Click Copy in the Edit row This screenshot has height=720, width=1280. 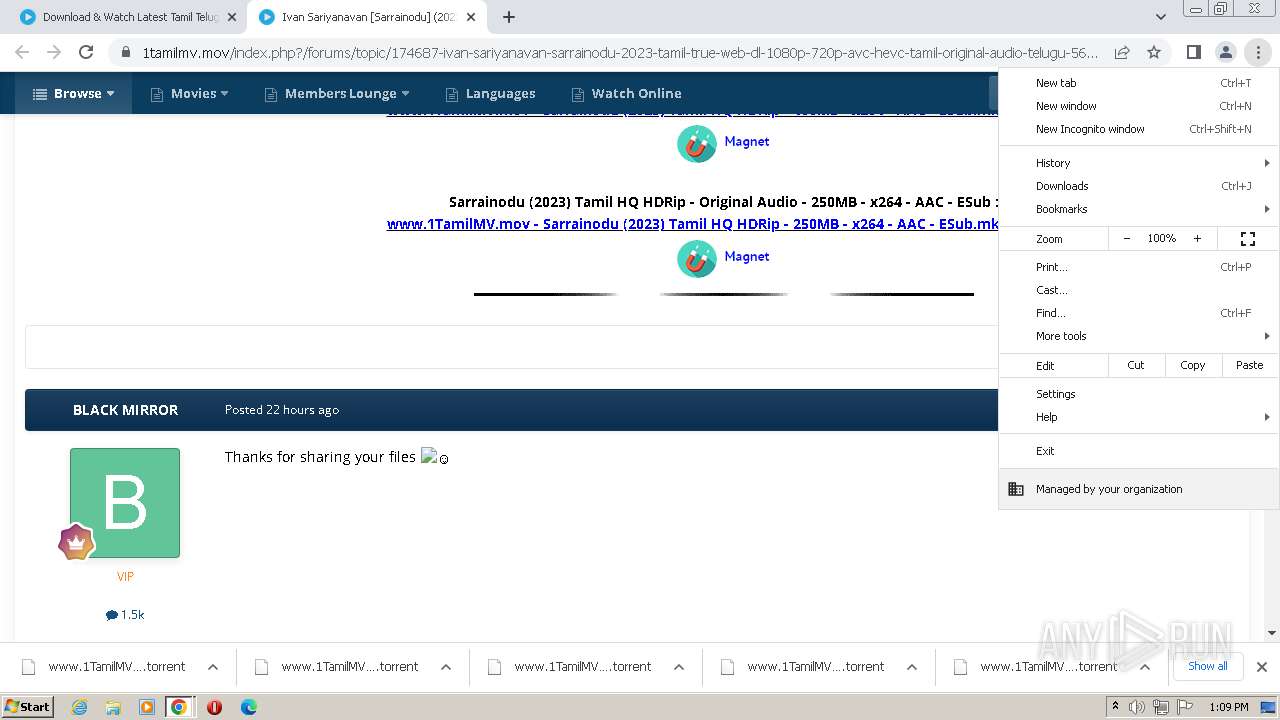click(1193, 365)
